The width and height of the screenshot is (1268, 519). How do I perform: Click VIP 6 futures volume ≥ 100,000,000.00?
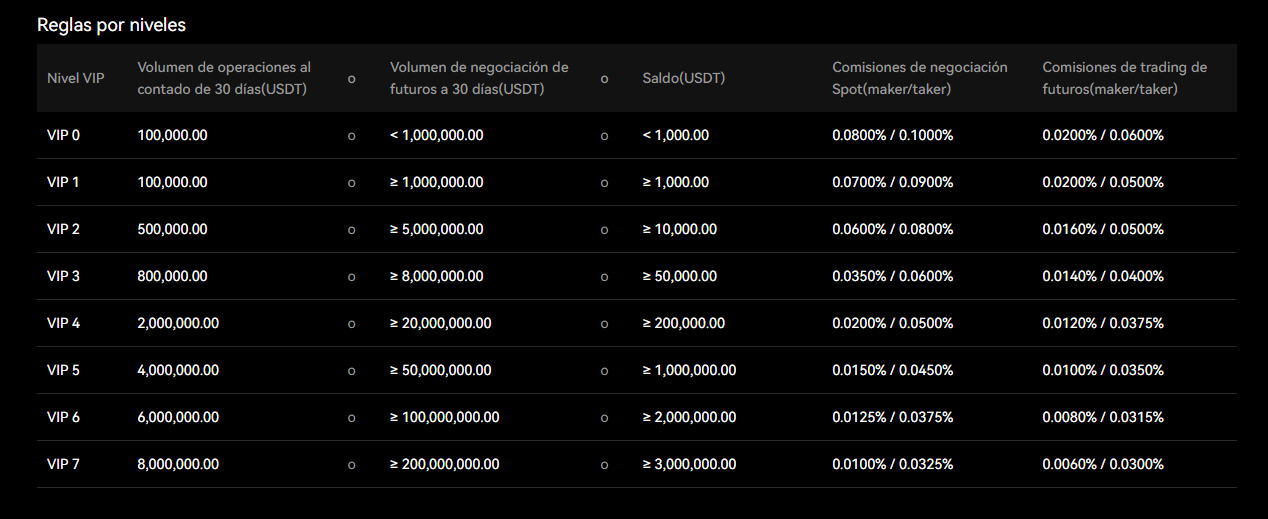click(x=445, y=417)
